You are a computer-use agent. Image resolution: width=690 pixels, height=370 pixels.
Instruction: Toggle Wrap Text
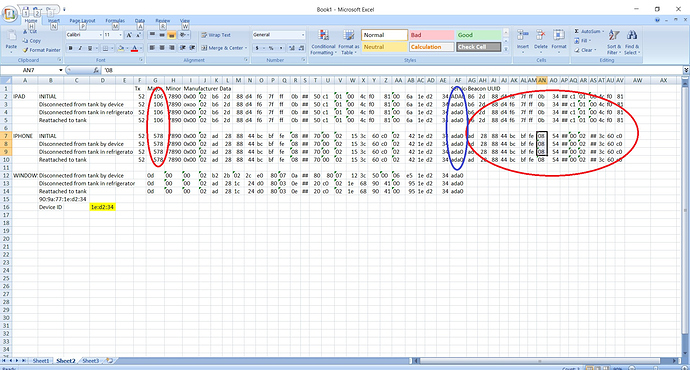coord(216,35)
